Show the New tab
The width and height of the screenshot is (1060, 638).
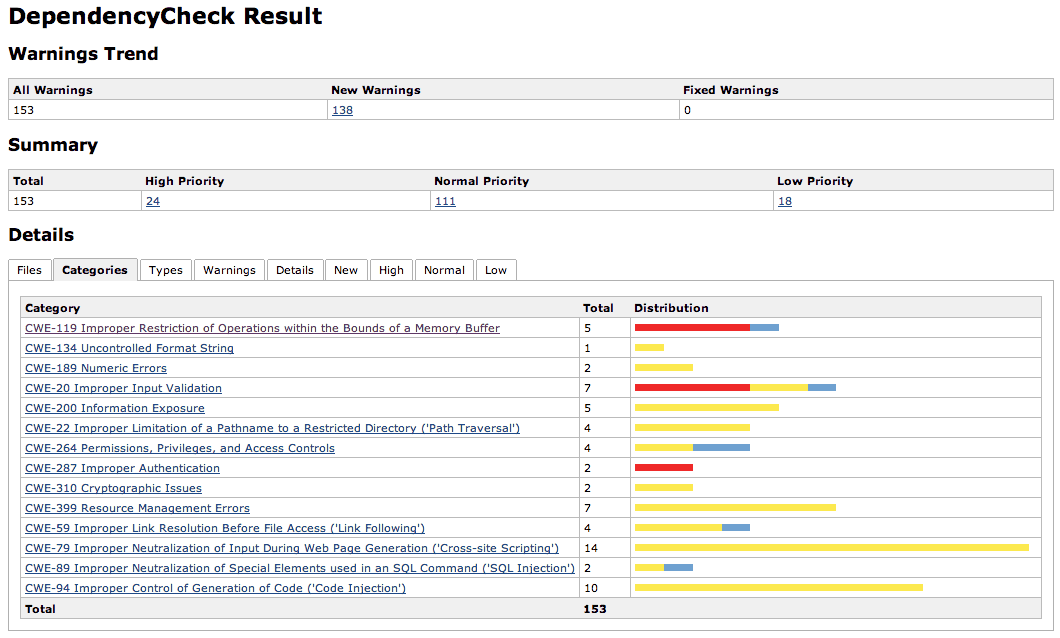346,270
